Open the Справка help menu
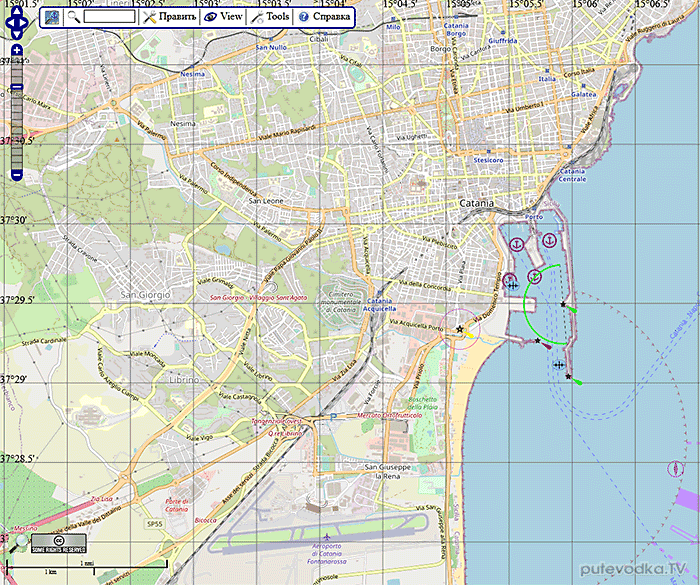700x585 pixels. [324, 17]
